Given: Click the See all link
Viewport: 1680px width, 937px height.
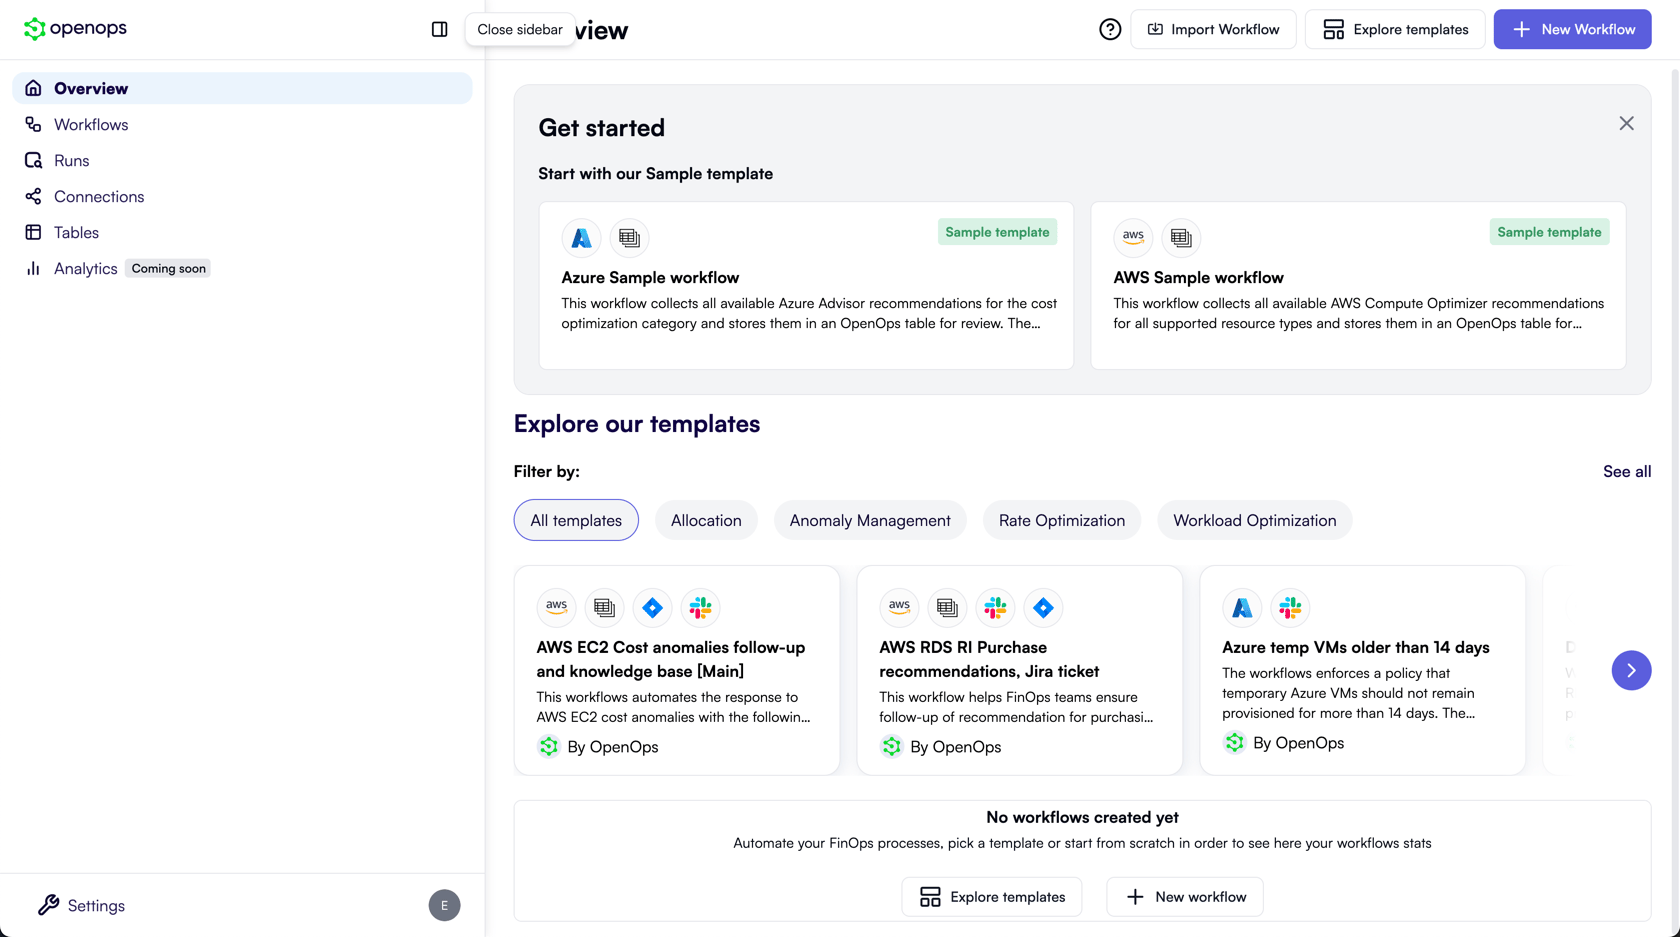Looking at the screenshot, I should pyautogui.click(x=1627, y=471).
